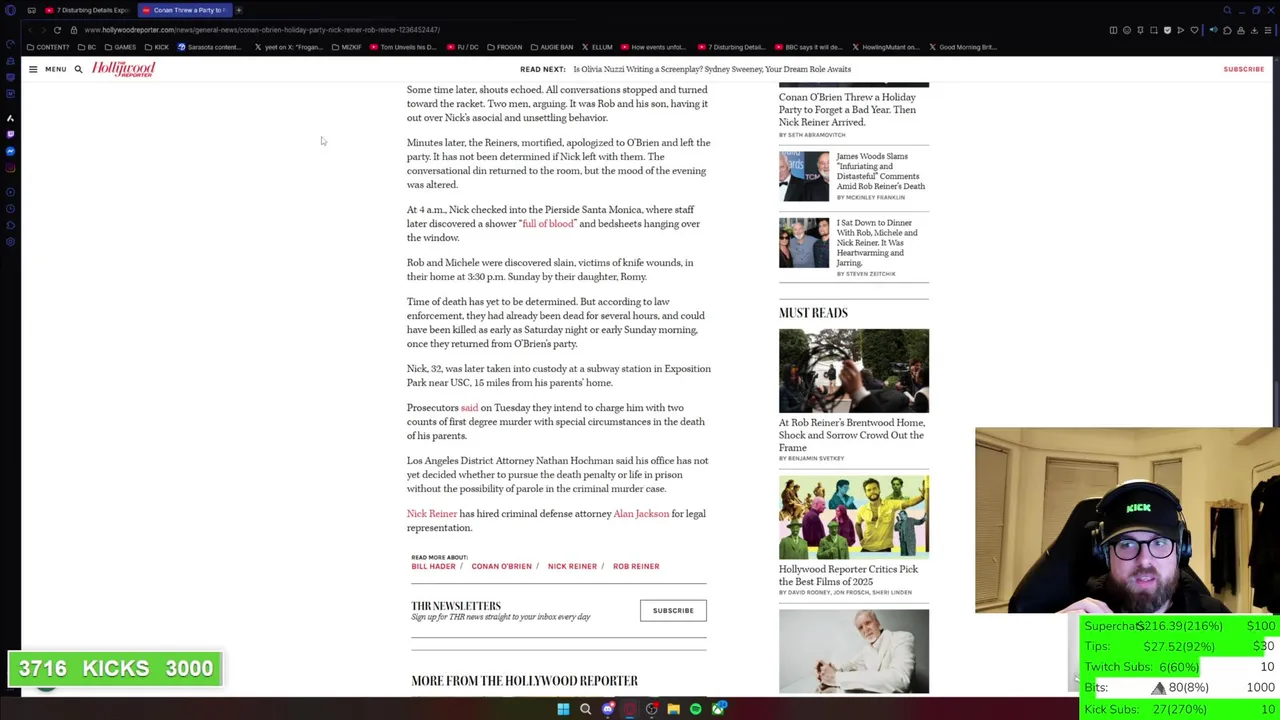Go back with the browser back arrow
The image size is (1280, 720).
pyautogui.click(x=30, y=30)
